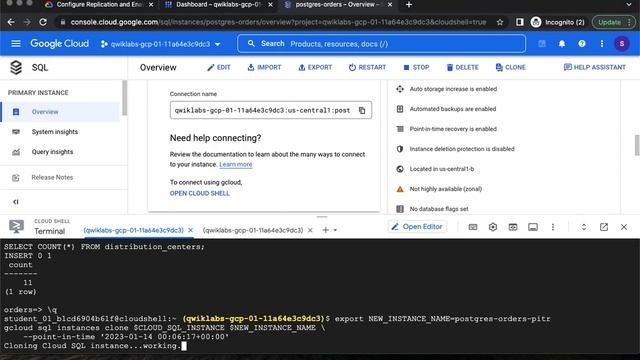Open the project selector qwiklabs-gcp-01-11a64e3c9dc3
Viewport: 640px width, 360px height.
pos(161,44)
